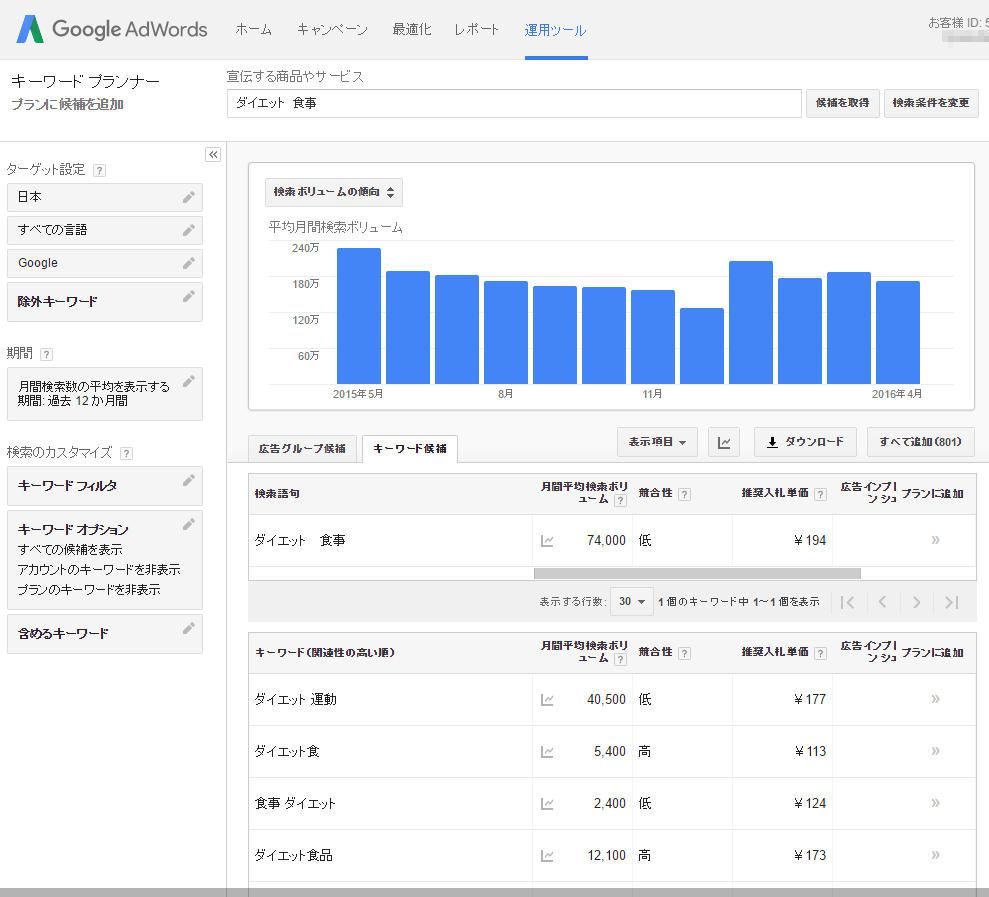989x897 pixels.
Task: Add ダイエット食品 to plan via chevron
Action: coord(935,855)
